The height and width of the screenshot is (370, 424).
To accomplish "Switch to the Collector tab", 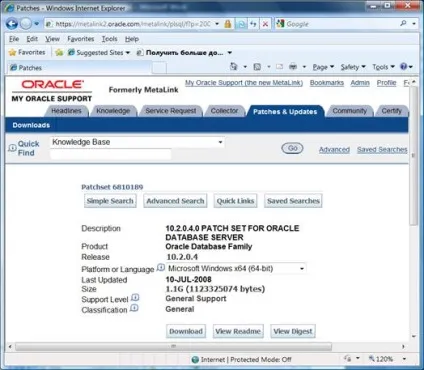I will tap(224, 111).
